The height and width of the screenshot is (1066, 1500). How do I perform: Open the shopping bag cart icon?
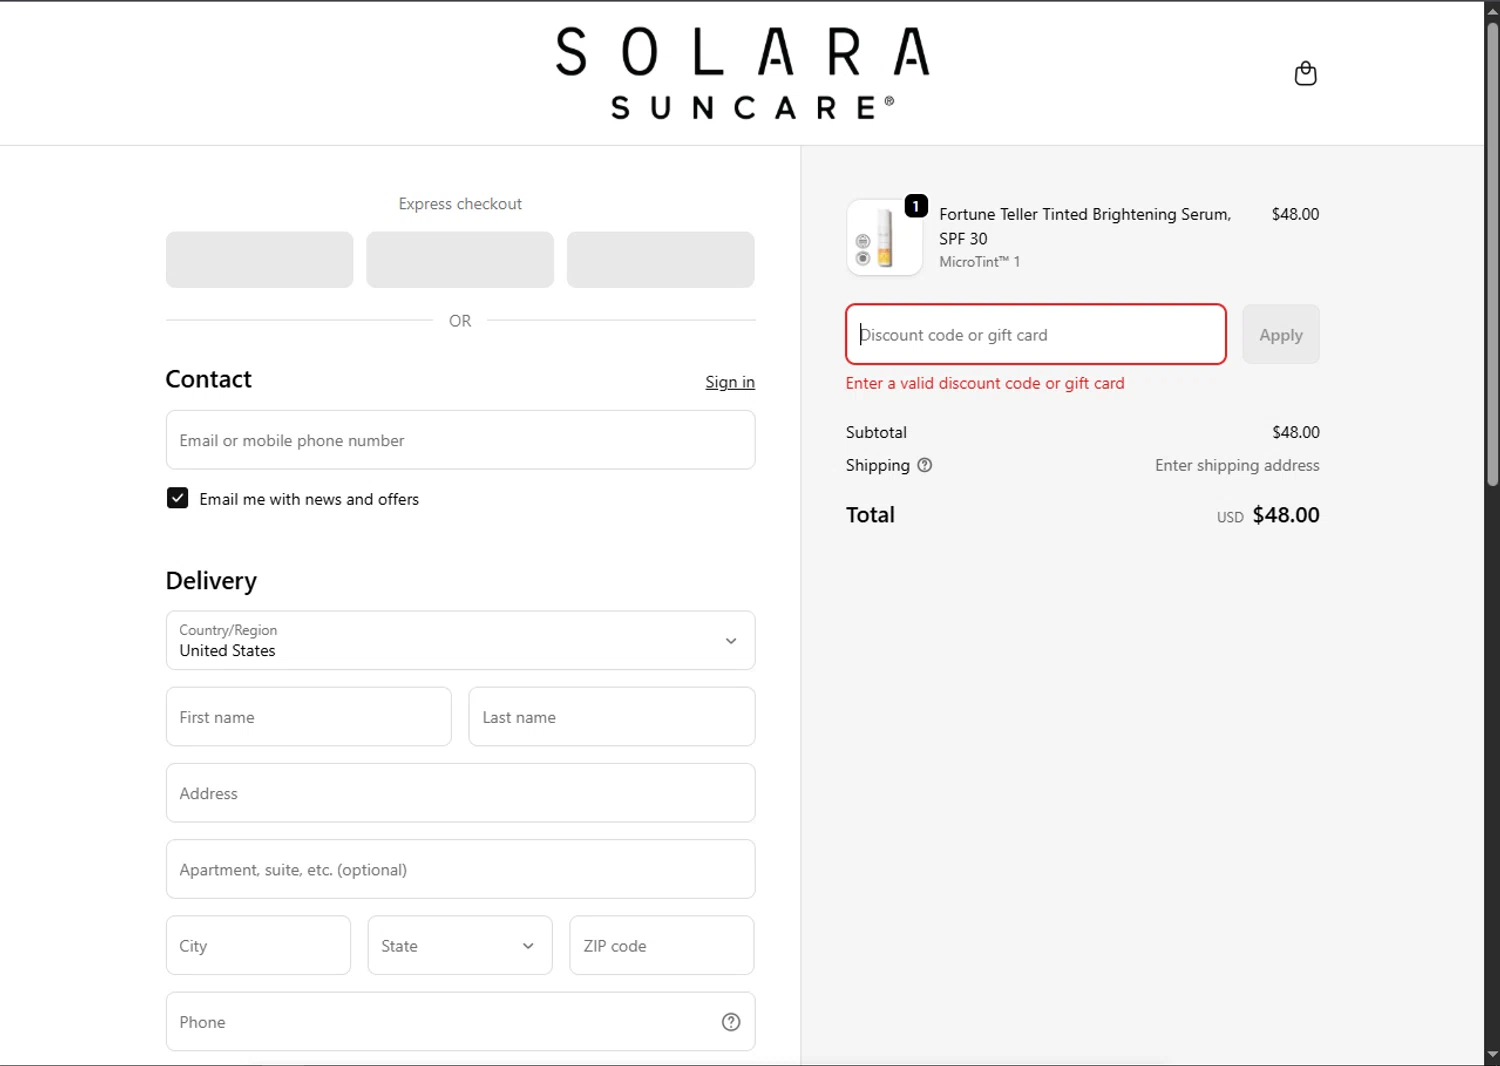click(1305, 73)
